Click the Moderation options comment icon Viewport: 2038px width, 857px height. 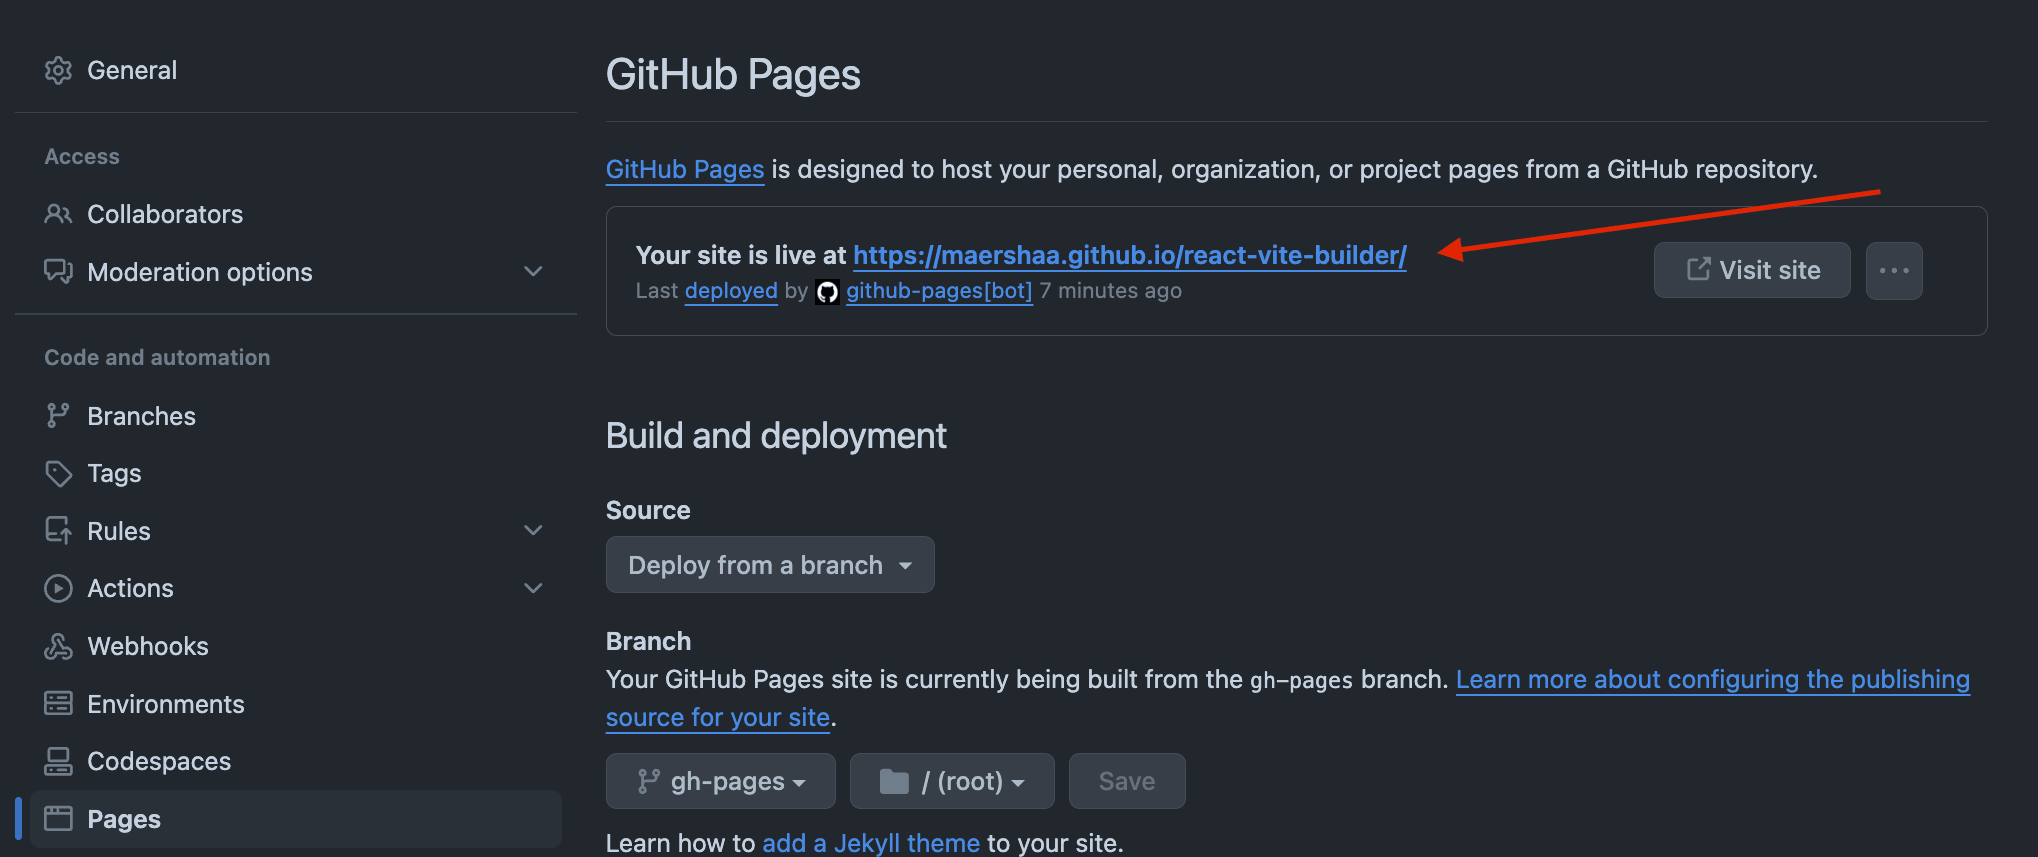58,272
